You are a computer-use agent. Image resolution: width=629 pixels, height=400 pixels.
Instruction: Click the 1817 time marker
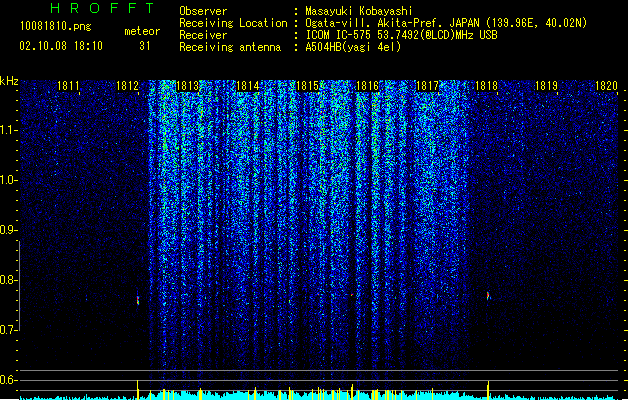point(427,86)
